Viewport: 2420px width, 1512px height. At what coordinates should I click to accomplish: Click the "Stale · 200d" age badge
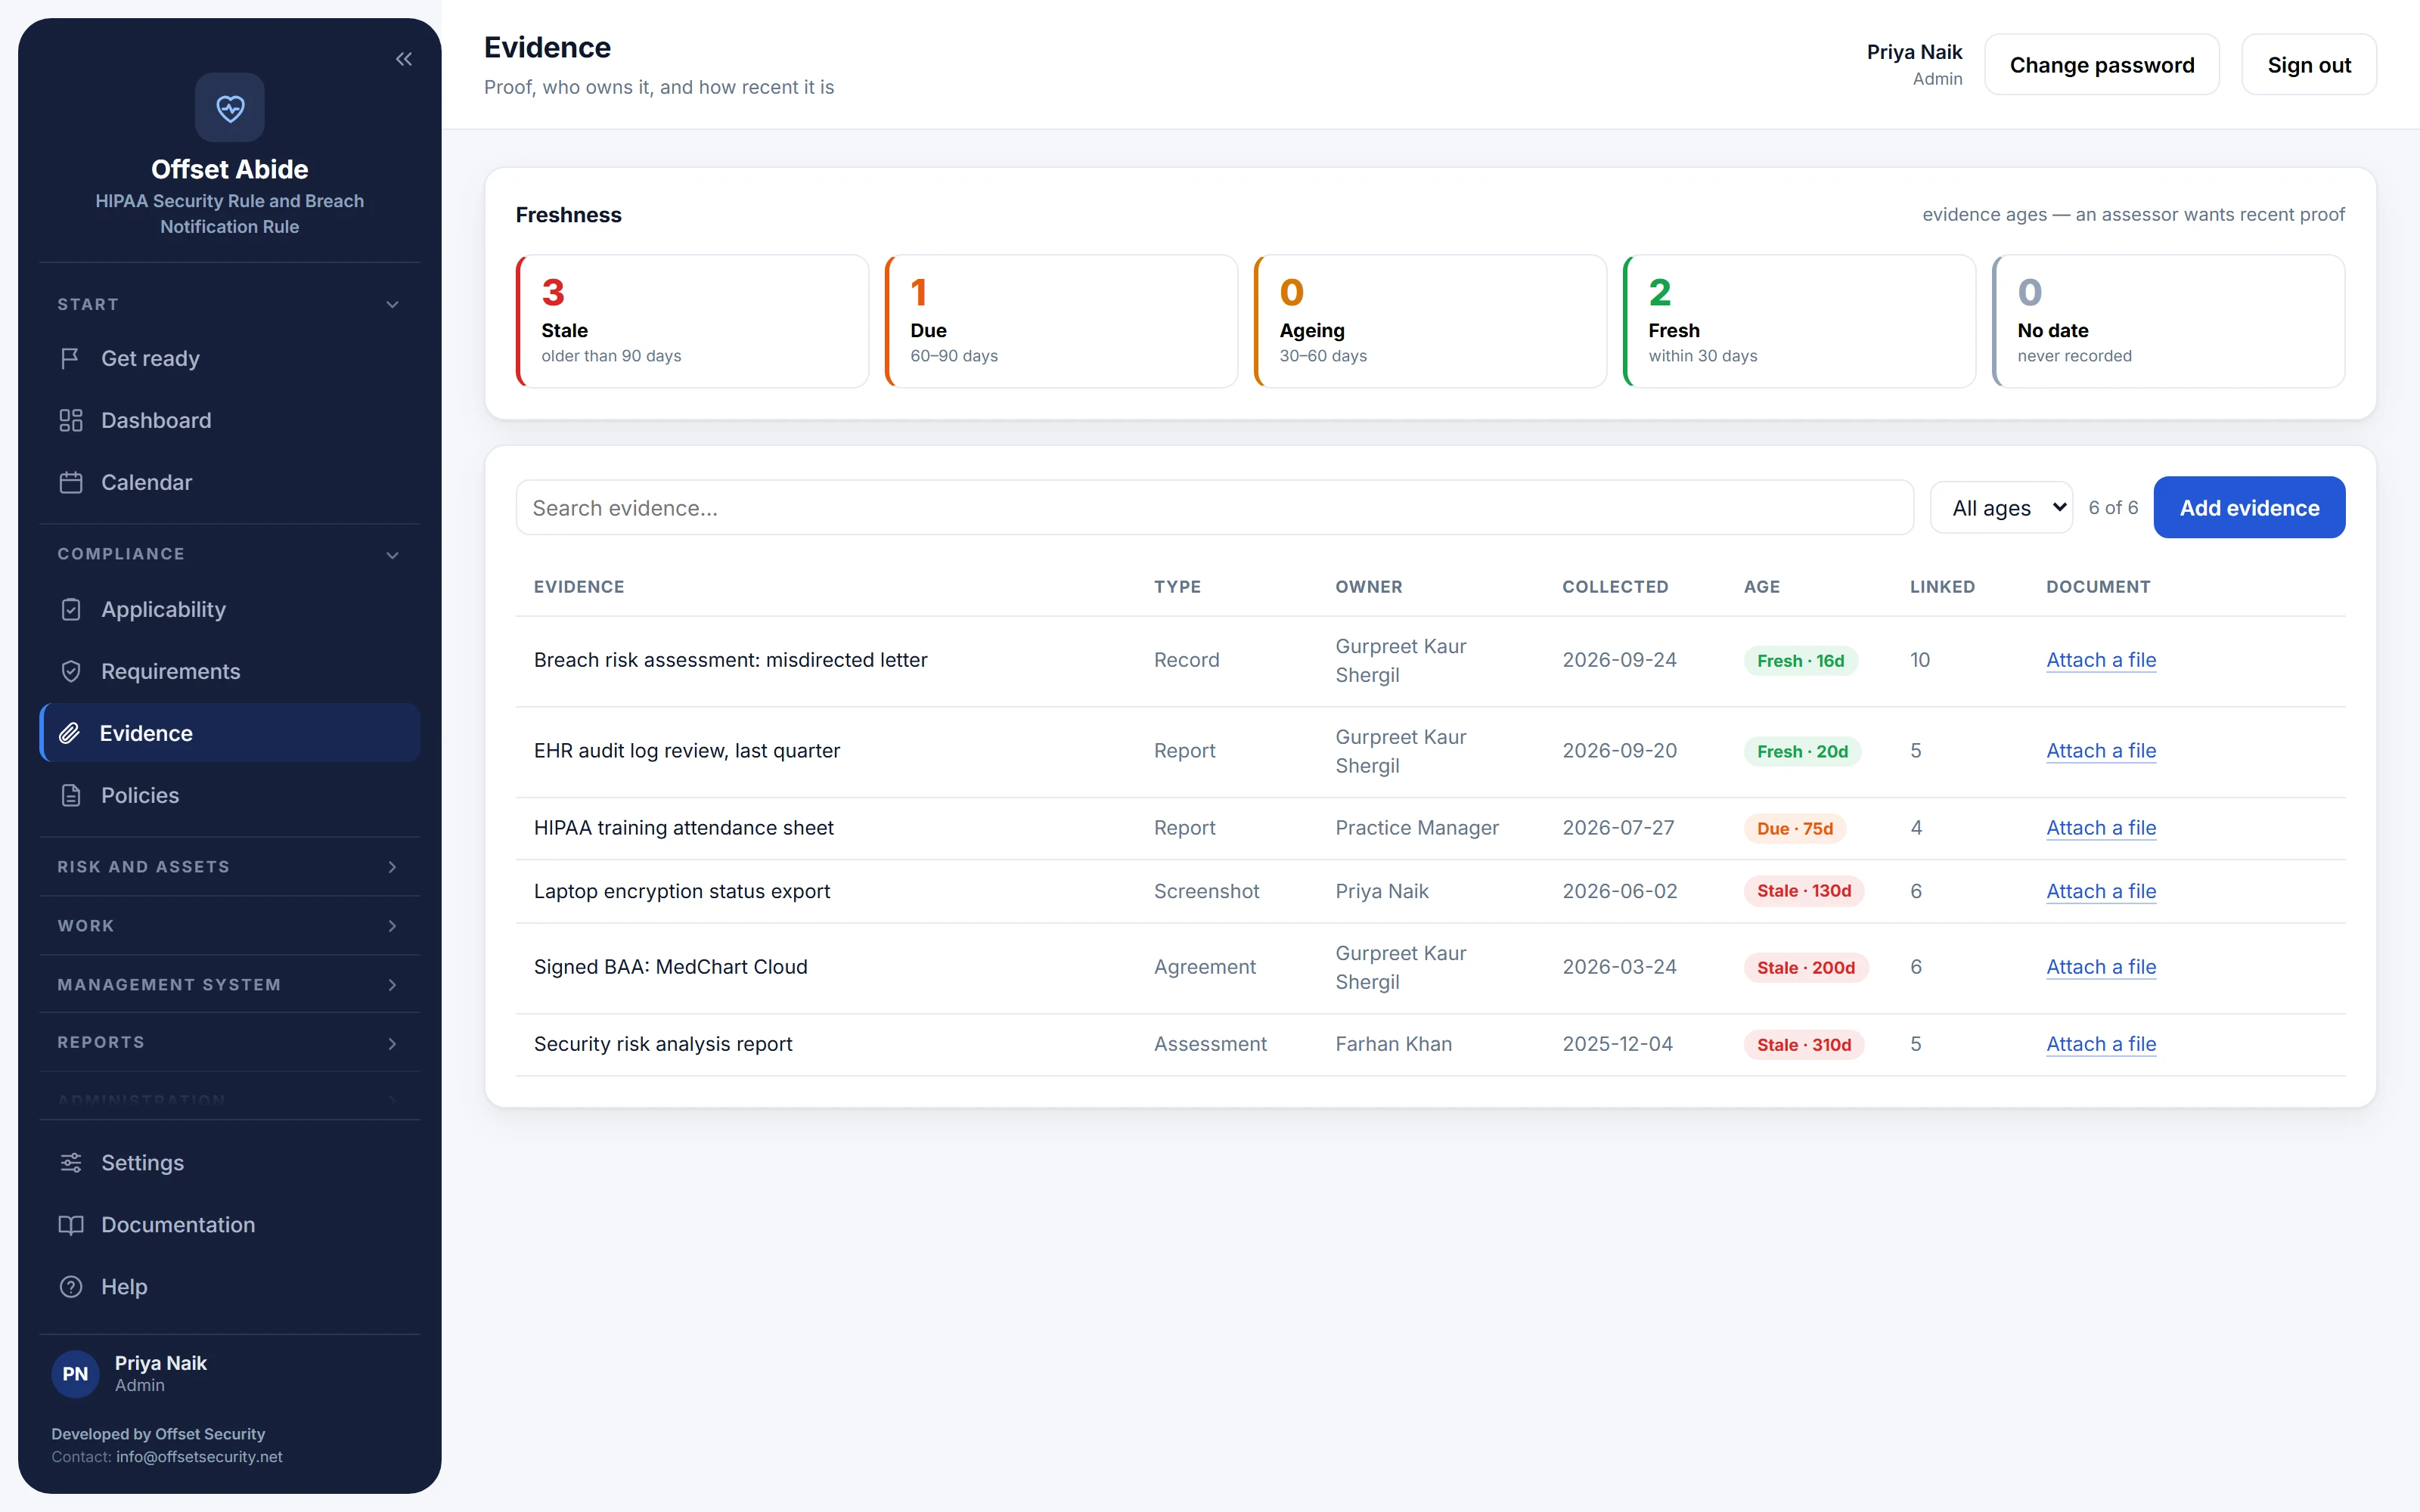[x=1805, y=967]
